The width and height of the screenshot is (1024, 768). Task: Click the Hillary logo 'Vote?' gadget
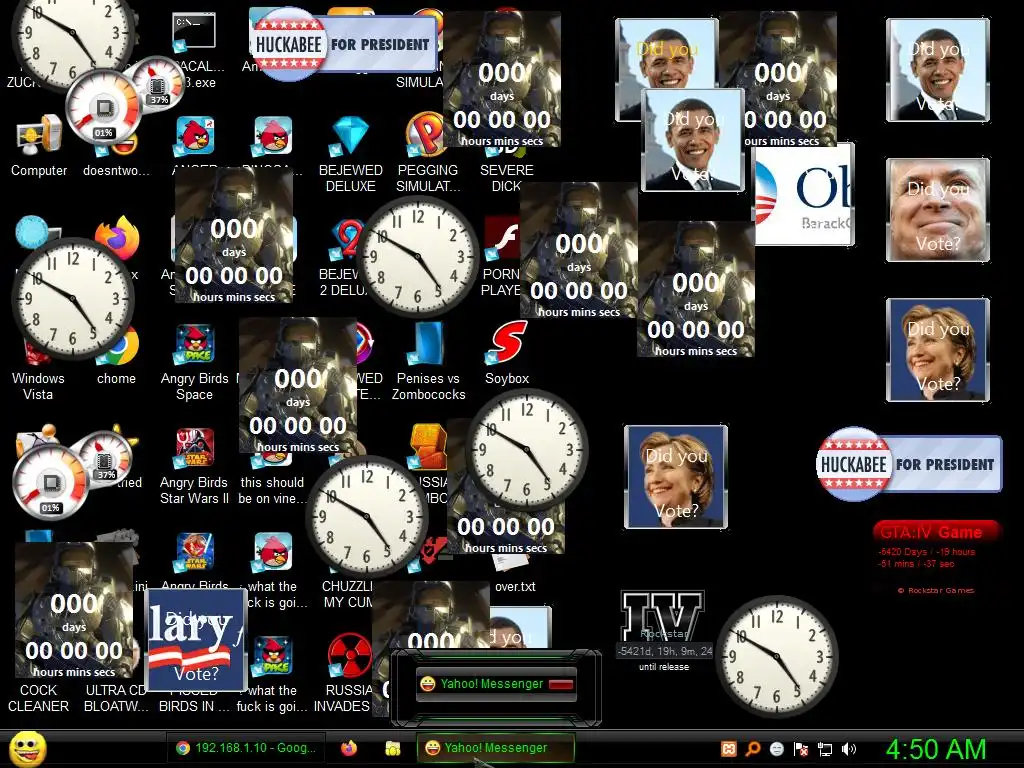(x=196, y=640)
